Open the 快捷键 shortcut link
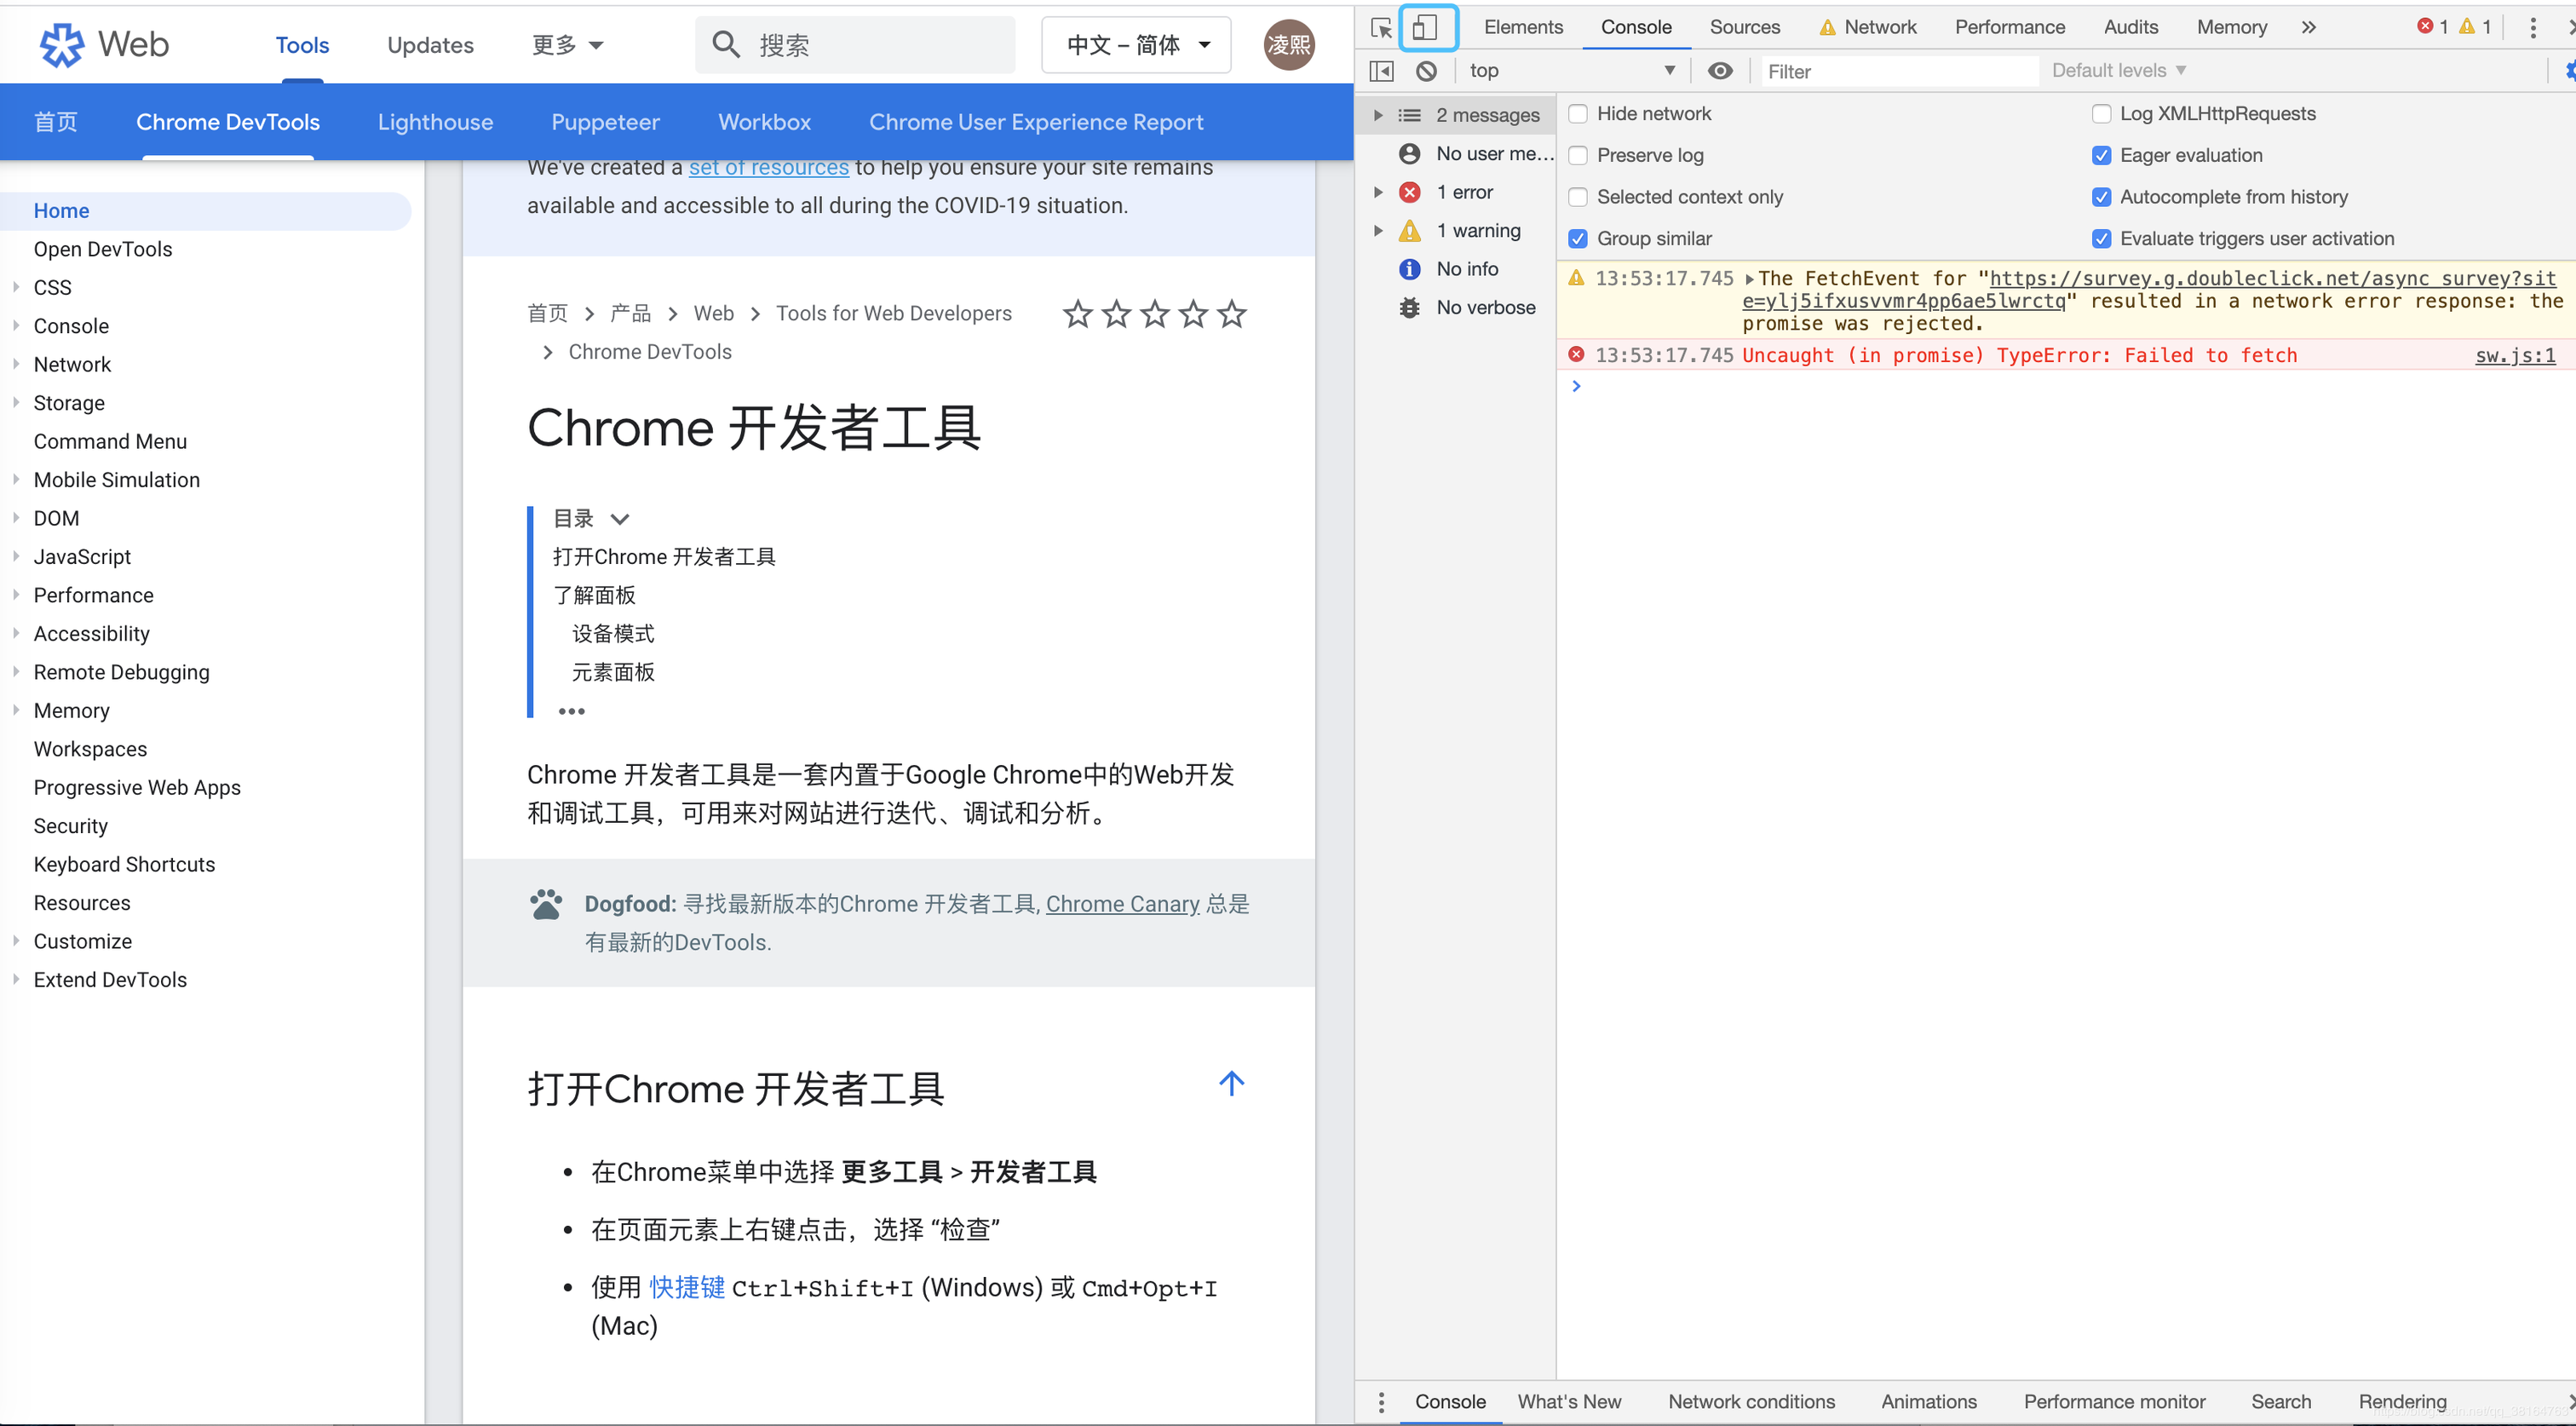 (x=687, y=1288)
